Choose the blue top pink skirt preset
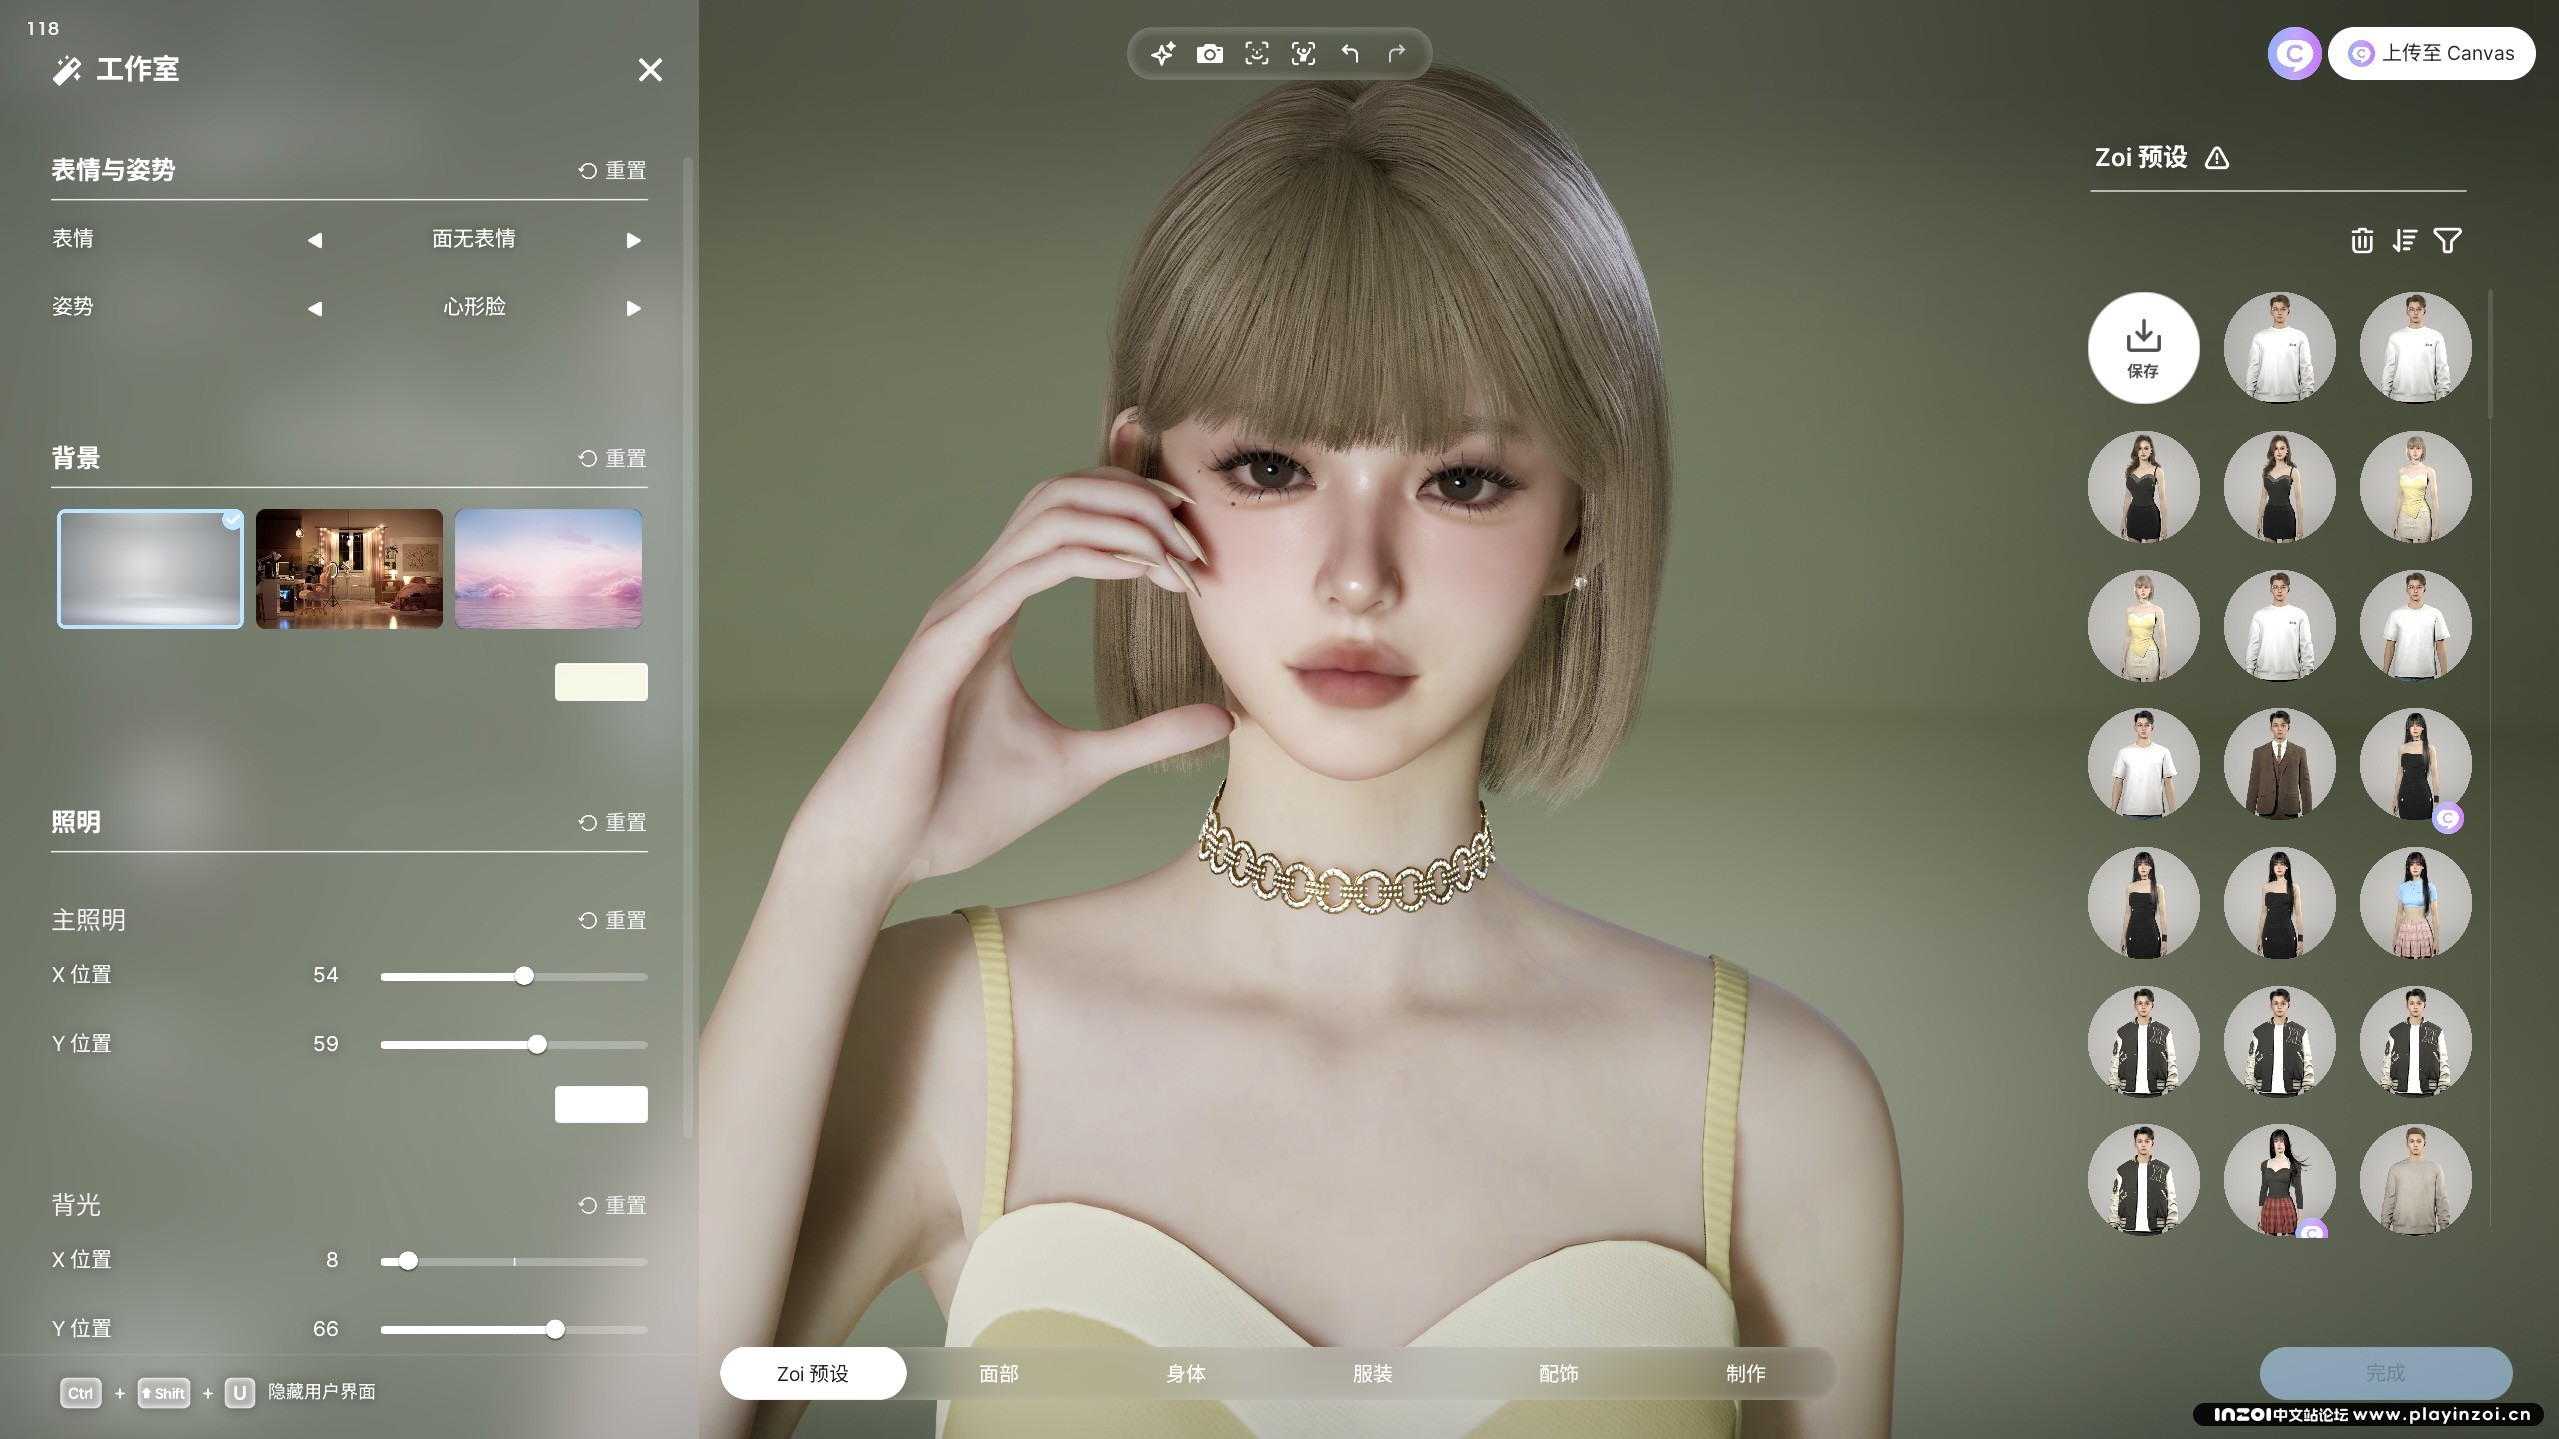Screen dimensions: 2559x1439 2415,903
